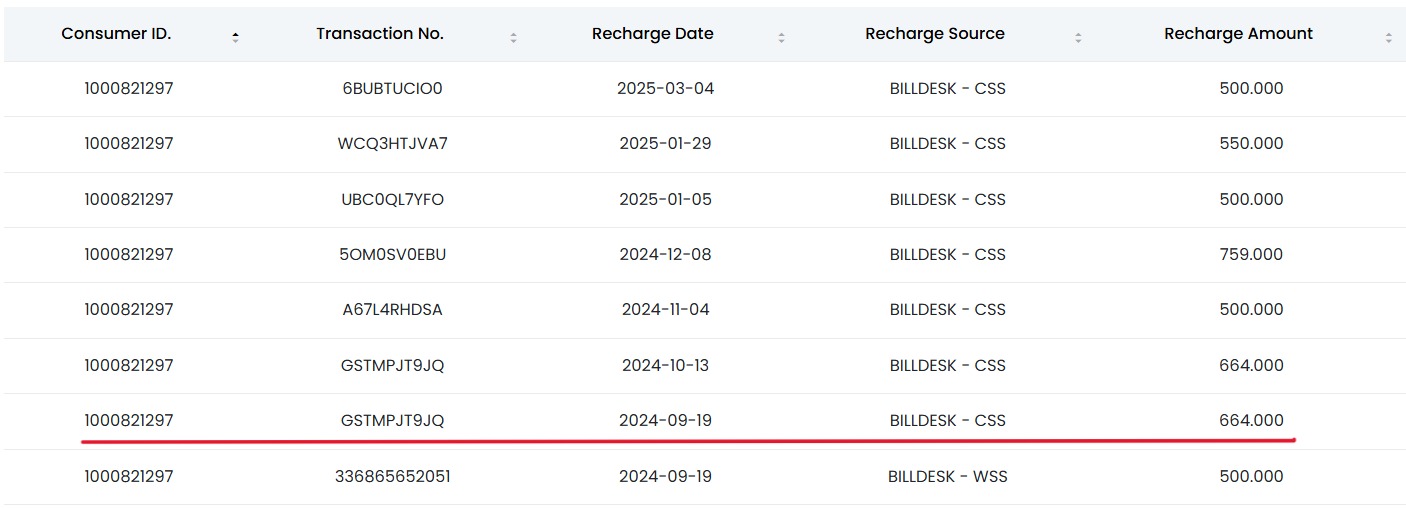Sort by Consumer ID. sort arrows icon

[235, 37]
